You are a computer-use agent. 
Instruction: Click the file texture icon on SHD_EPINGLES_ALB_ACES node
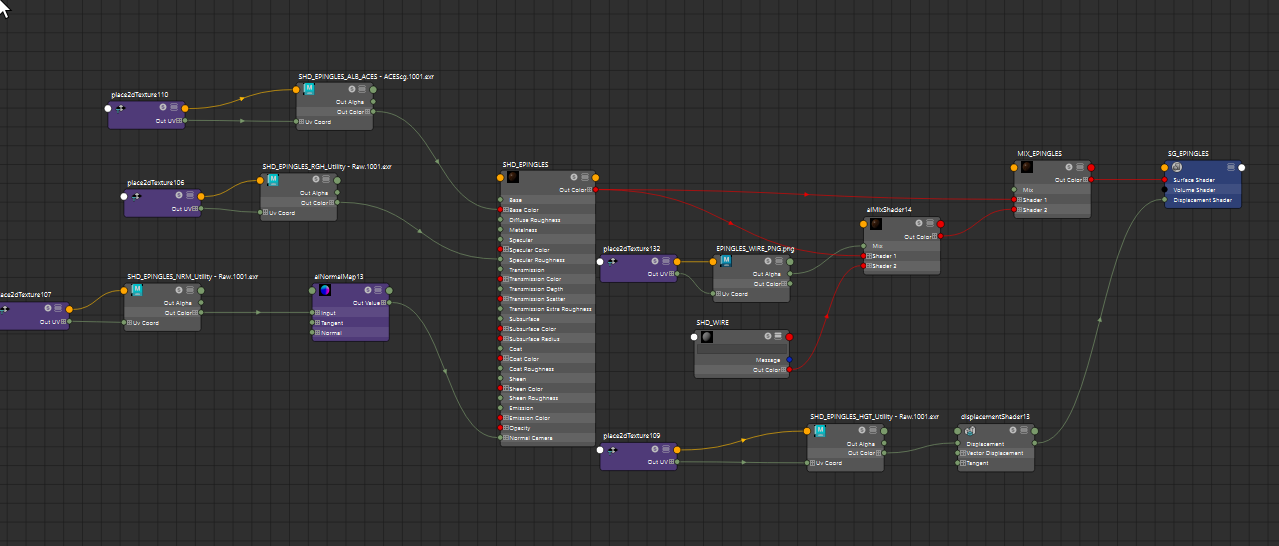coord(310,89)
